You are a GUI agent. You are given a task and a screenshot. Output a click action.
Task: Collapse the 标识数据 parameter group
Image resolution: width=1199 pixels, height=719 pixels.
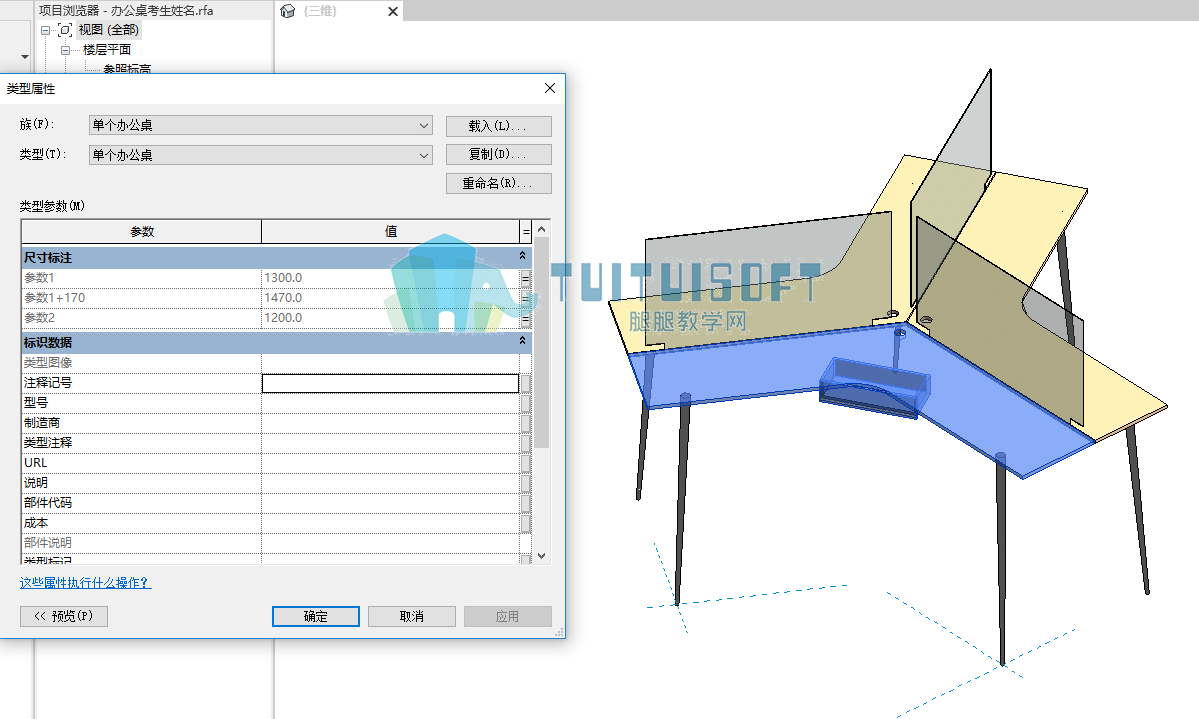(523, 340)
